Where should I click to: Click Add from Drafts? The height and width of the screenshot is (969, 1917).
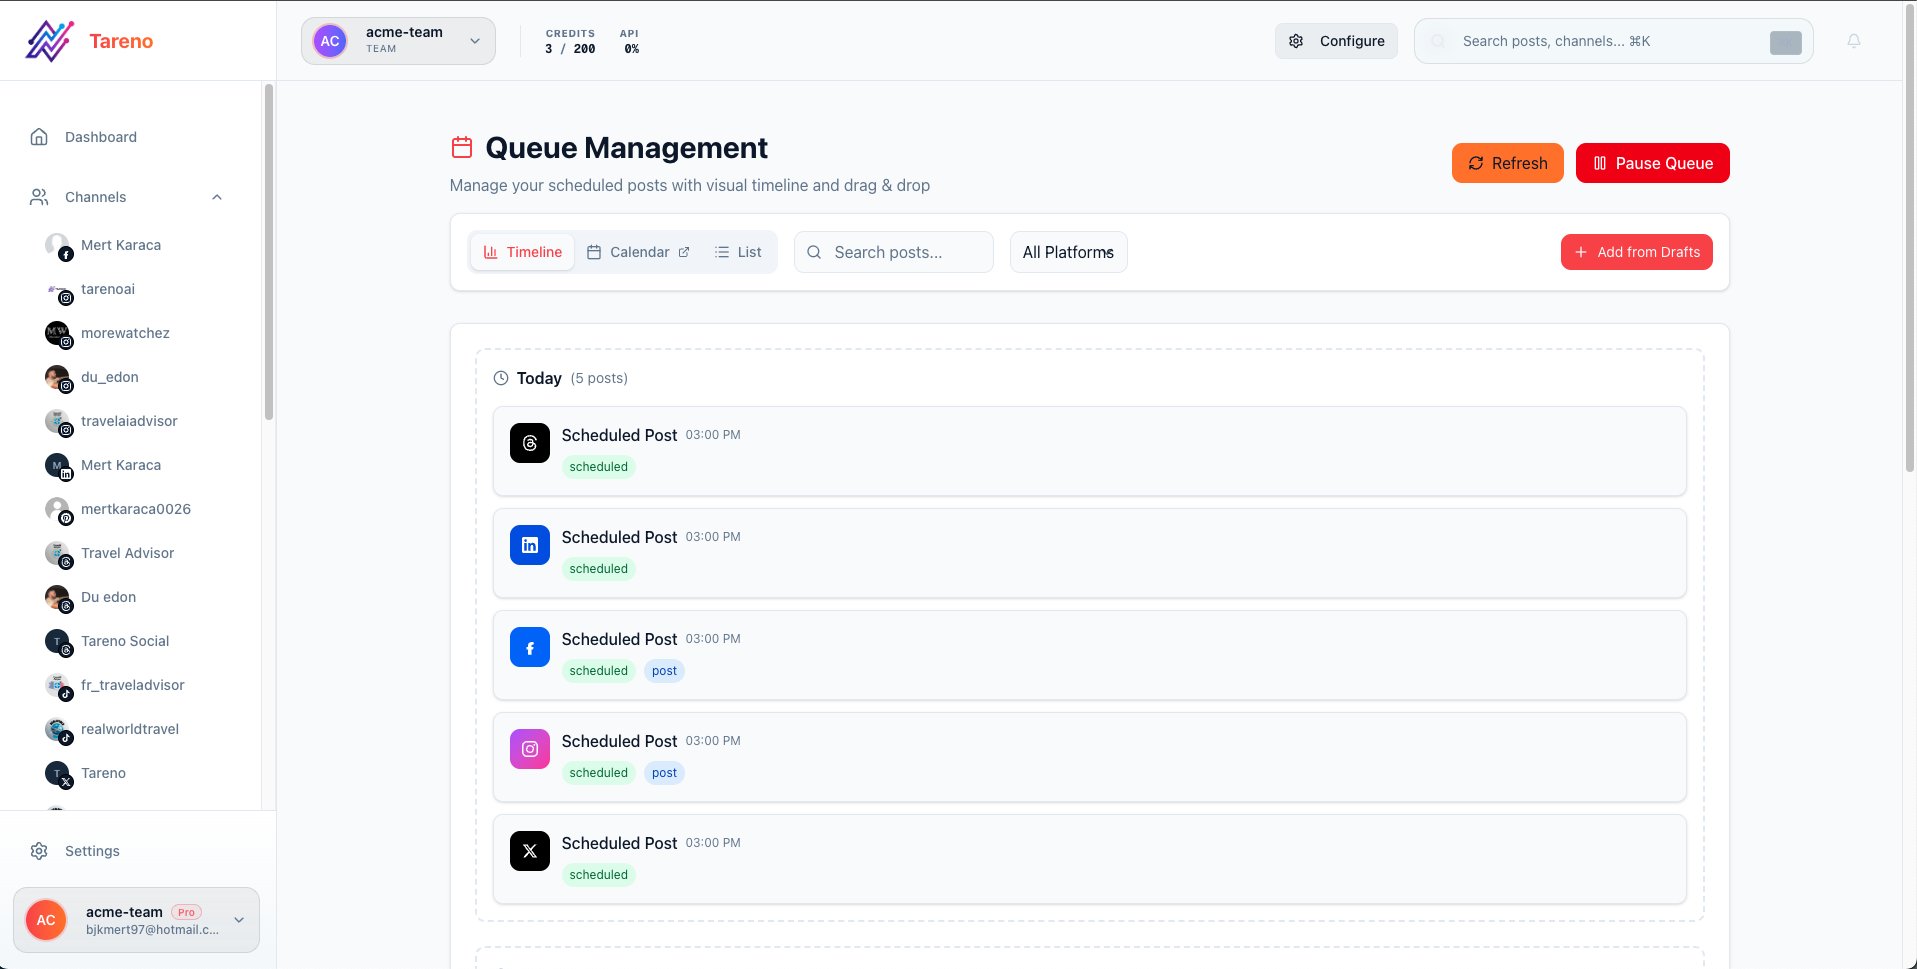[1636, 252]
